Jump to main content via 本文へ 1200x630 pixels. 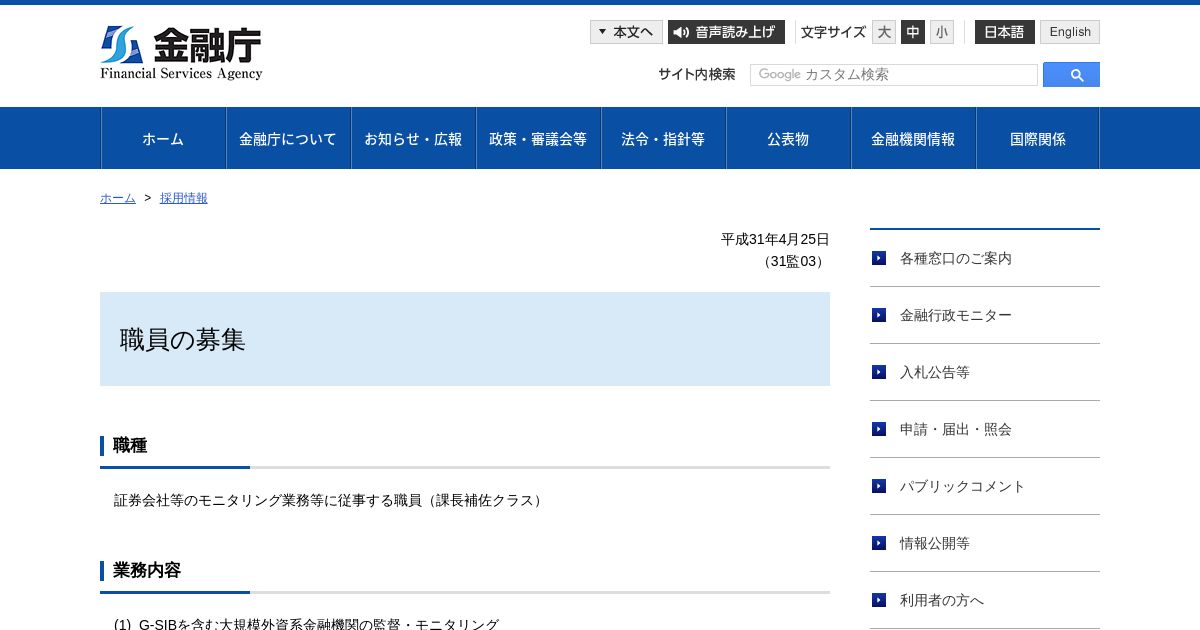[626, 32]
